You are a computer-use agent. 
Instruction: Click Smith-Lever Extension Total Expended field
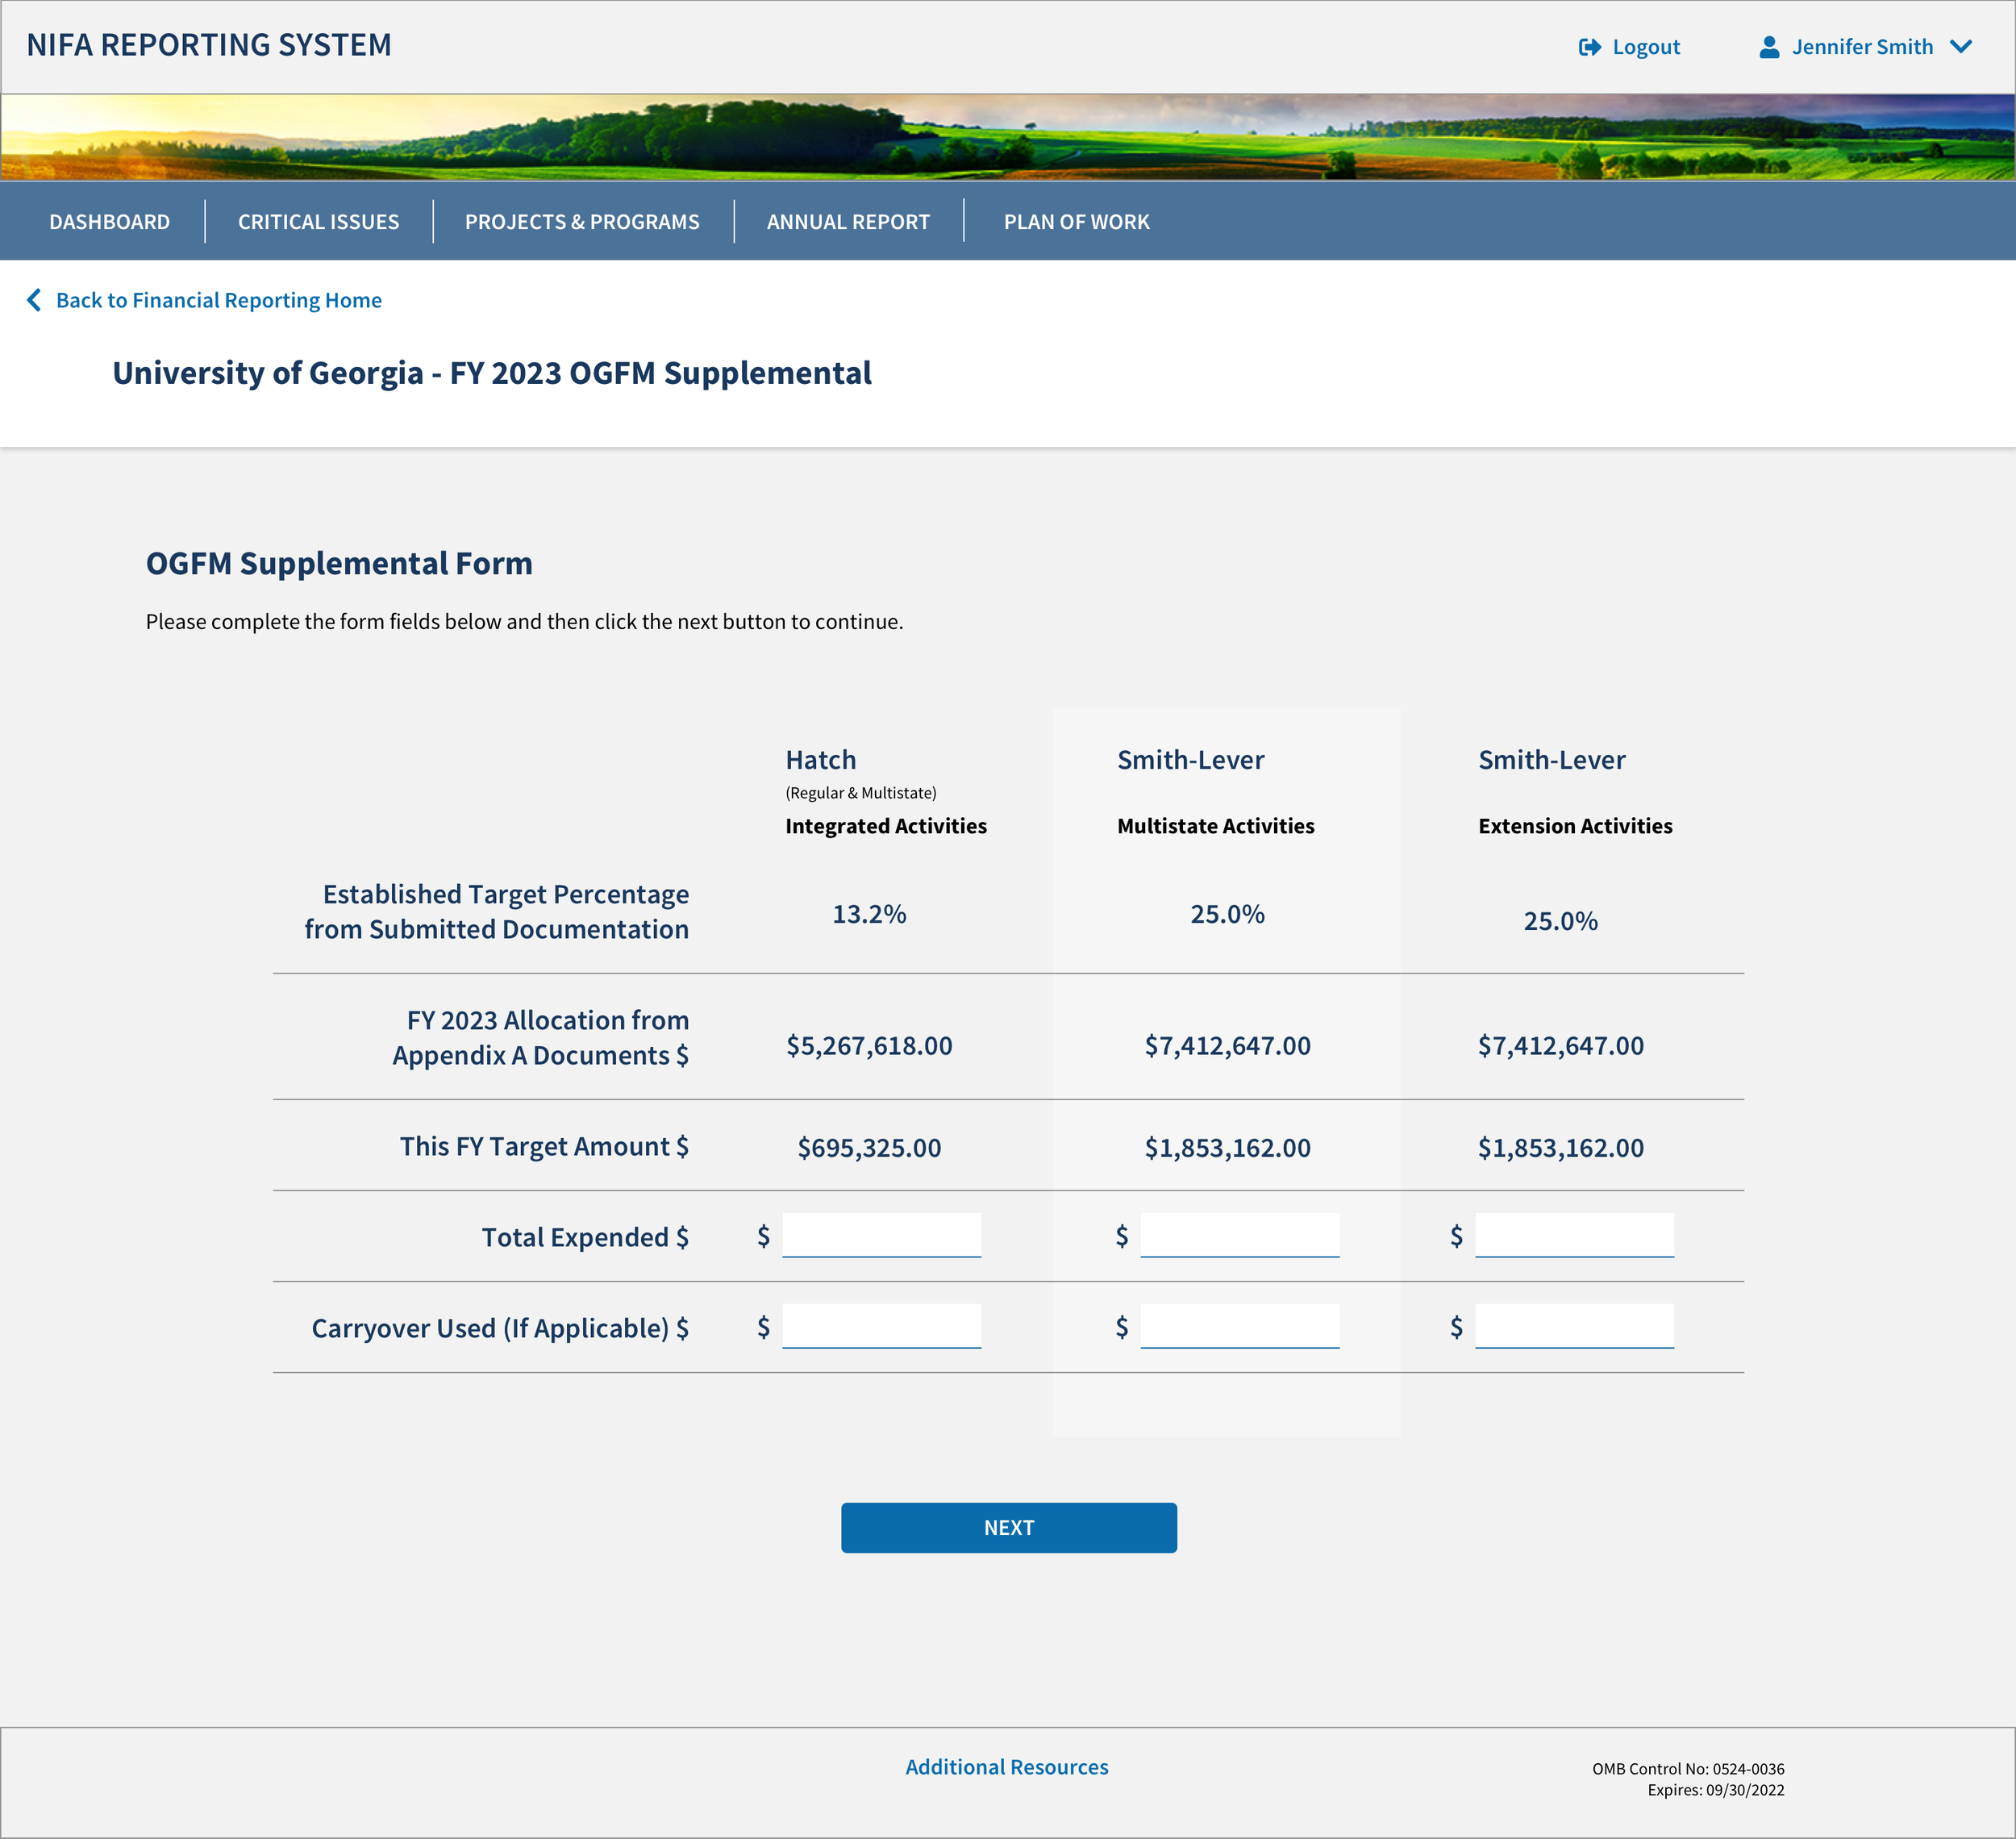point(1574,1235)
